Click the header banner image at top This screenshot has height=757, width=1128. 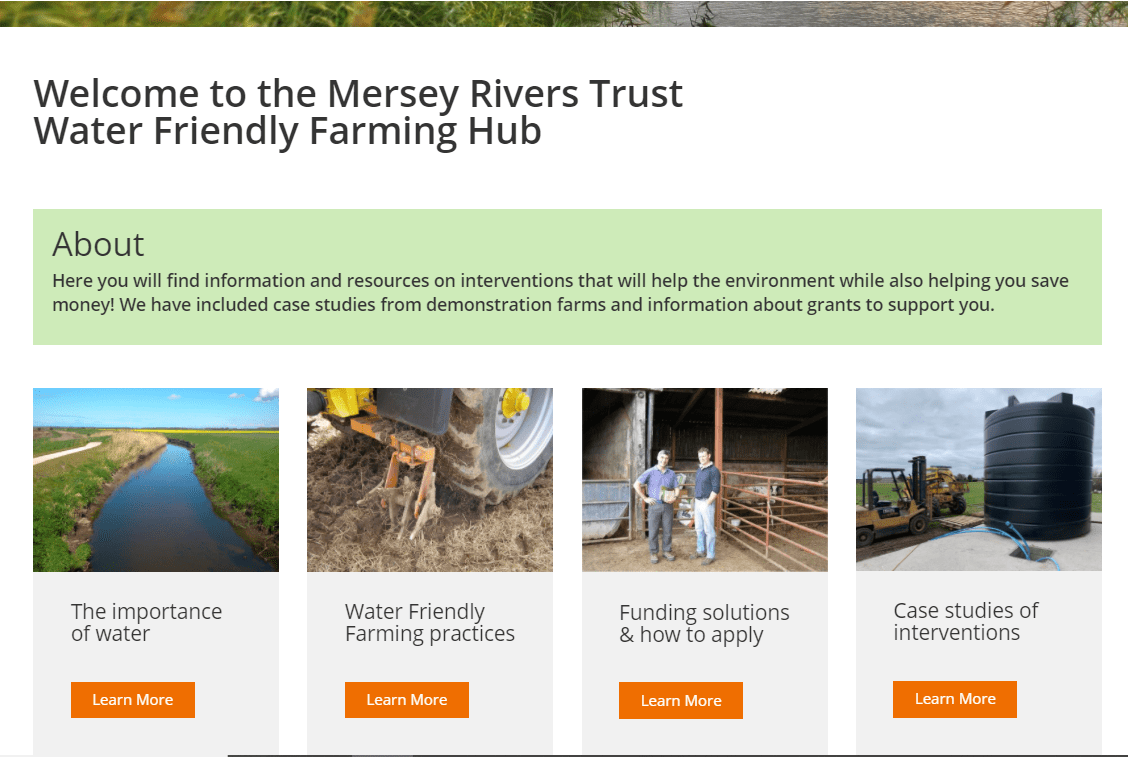coord(564,13)
